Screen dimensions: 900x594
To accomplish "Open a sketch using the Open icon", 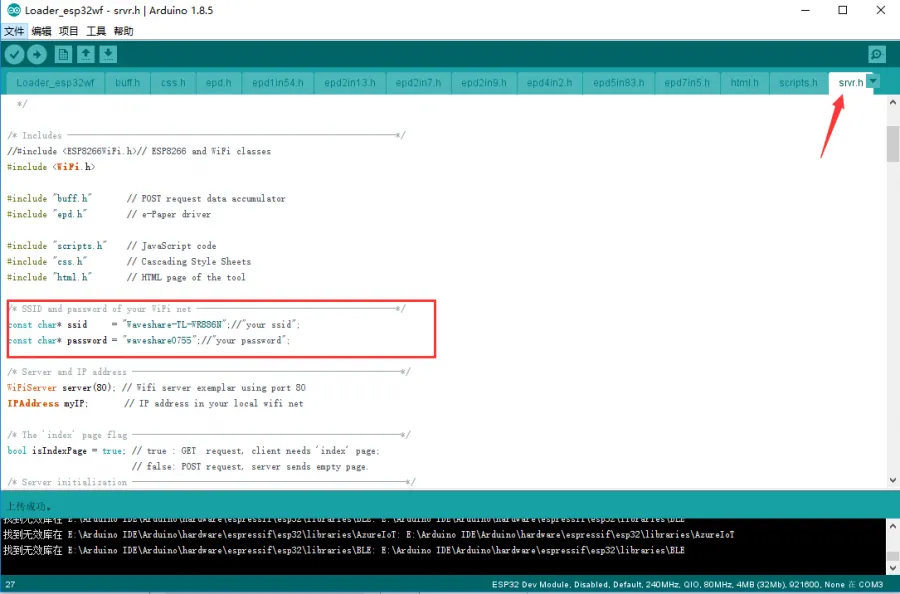I will click(86, 55).
